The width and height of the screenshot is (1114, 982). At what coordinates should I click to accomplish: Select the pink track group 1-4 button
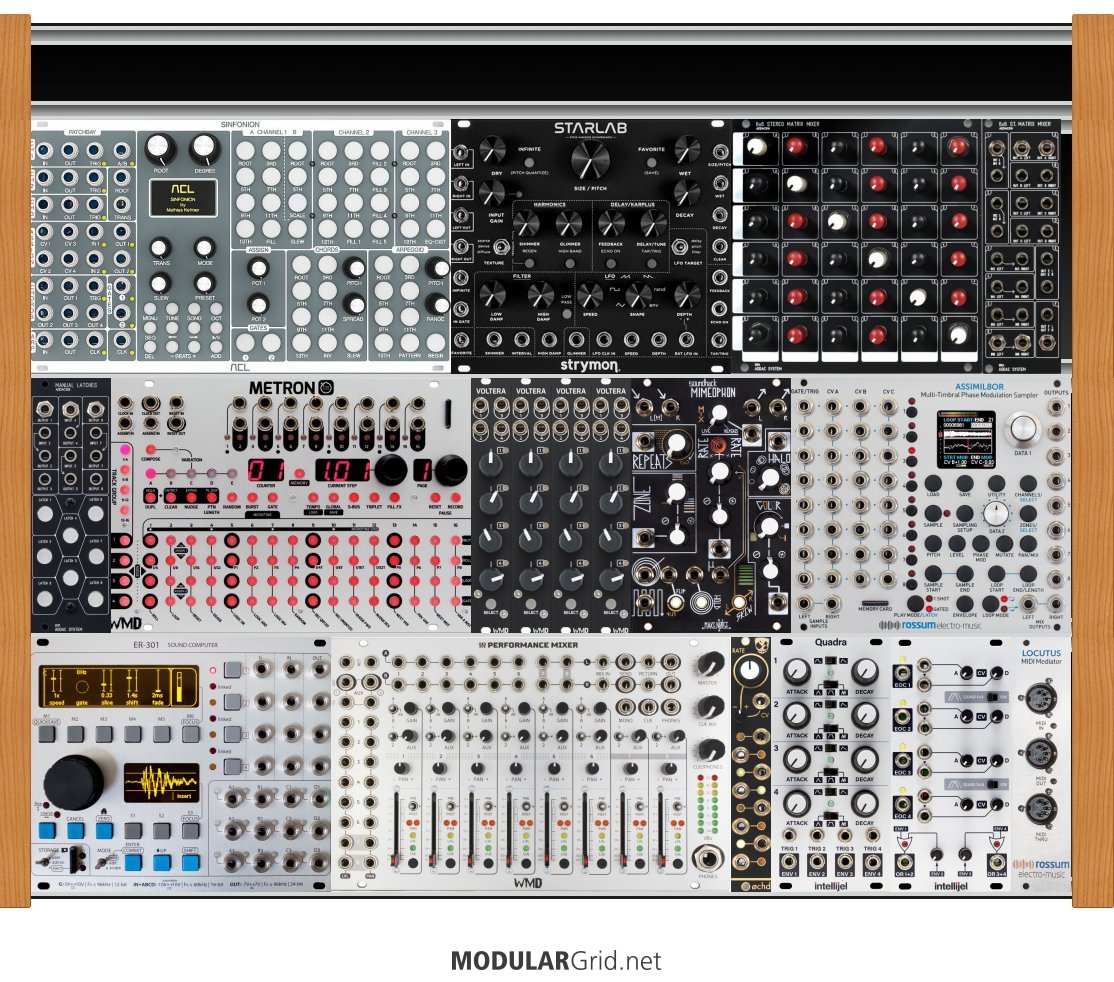click(126, 450)
